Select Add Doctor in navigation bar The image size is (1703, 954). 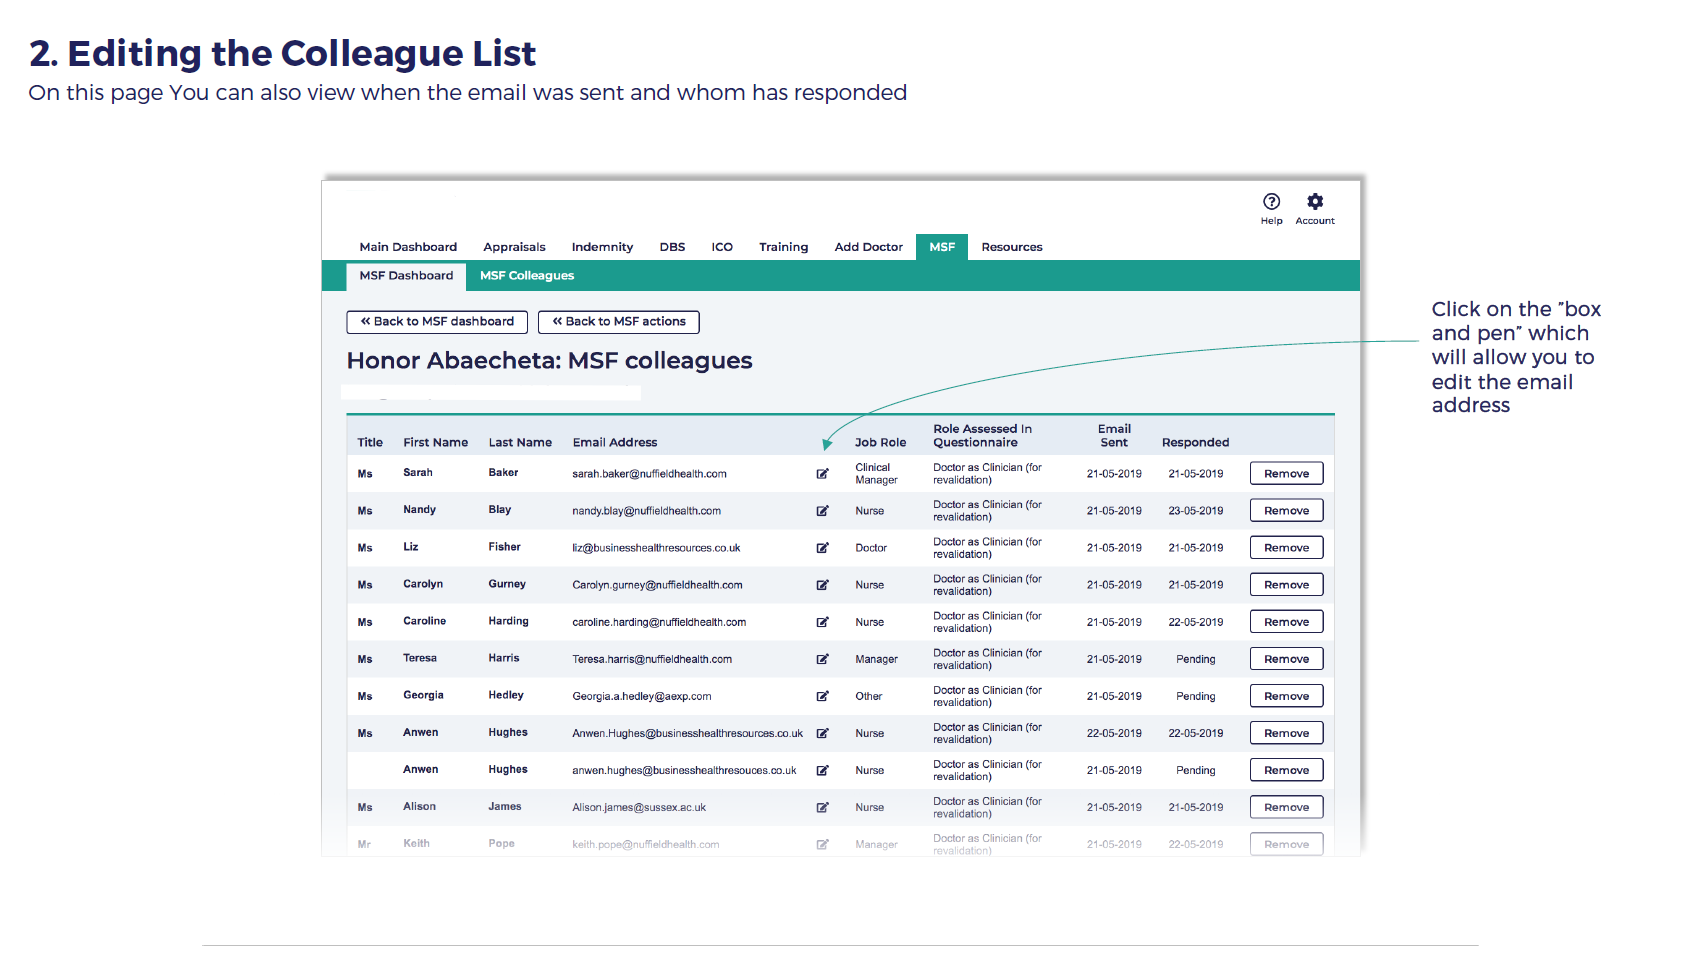point(868,247)
